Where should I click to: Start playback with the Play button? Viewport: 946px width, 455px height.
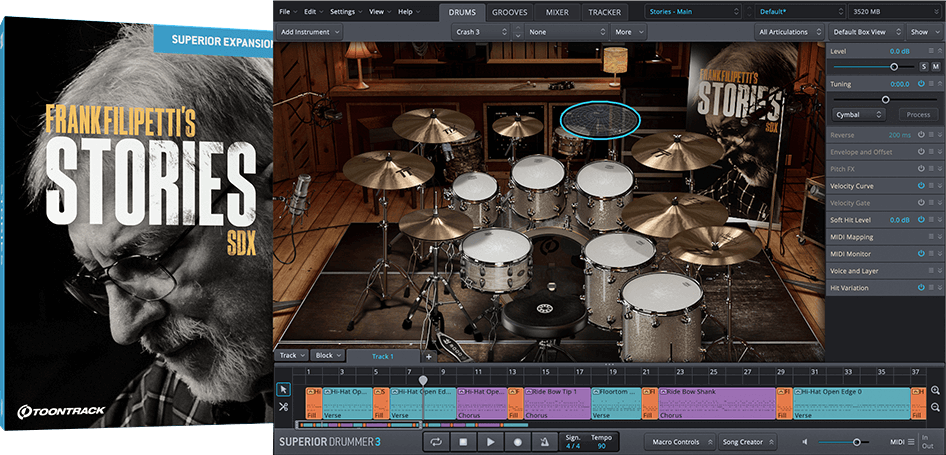[x=490, y=441]
